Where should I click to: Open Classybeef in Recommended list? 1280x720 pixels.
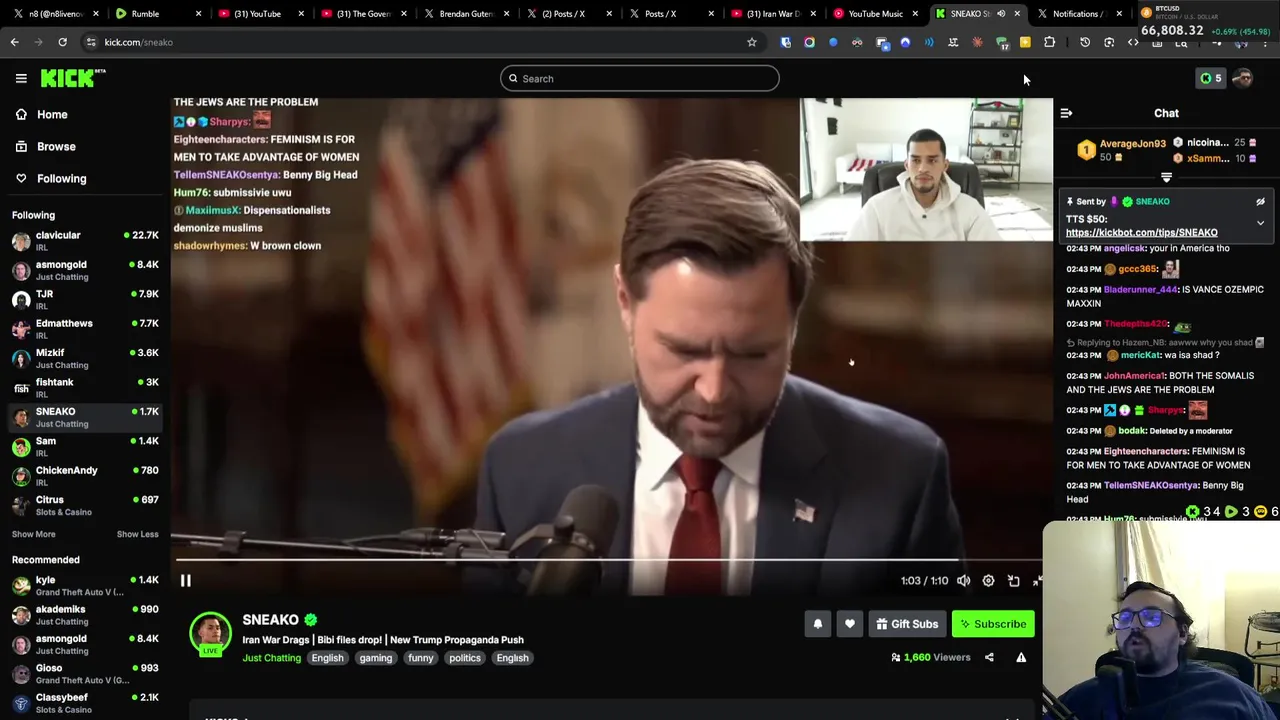point(85,703)
